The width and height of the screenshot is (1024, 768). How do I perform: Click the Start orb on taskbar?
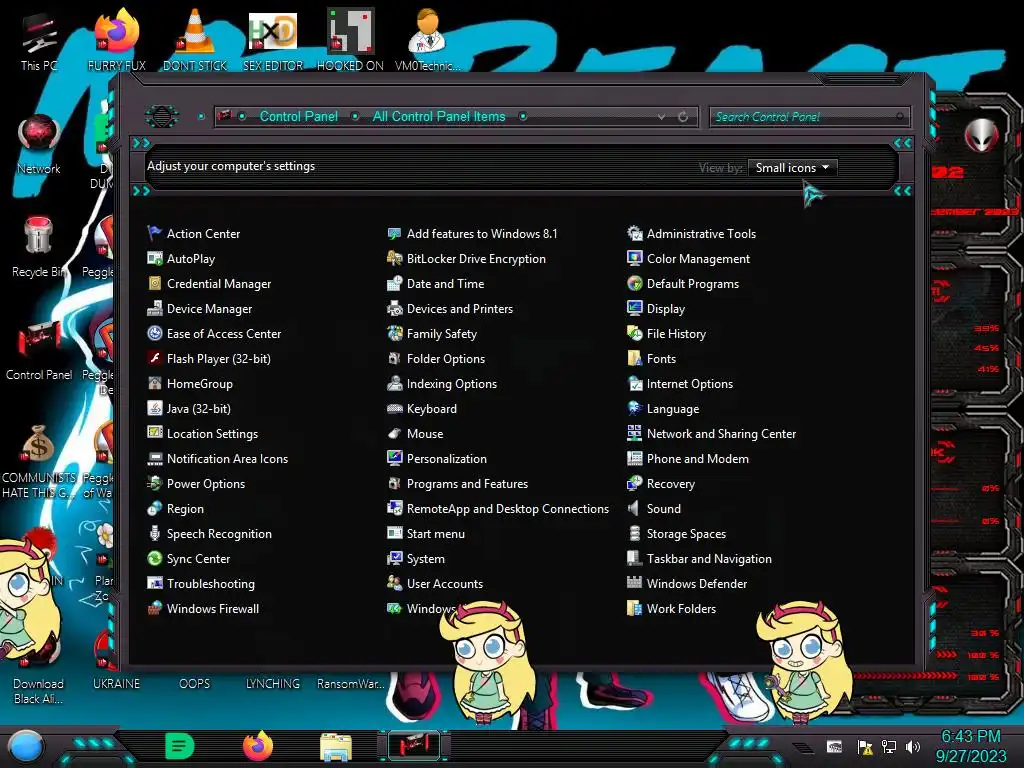click(25, 747)
